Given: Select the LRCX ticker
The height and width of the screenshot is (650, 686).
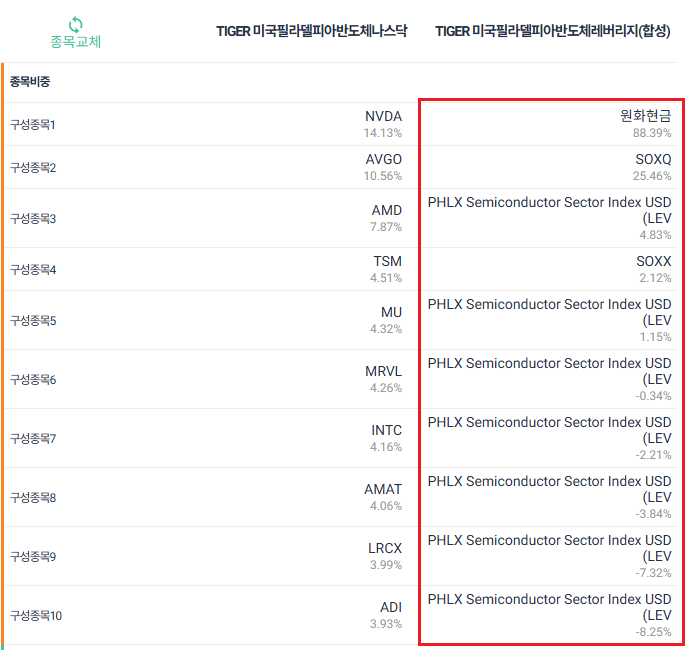Looking at the screenshot, I should coord(385,549).
